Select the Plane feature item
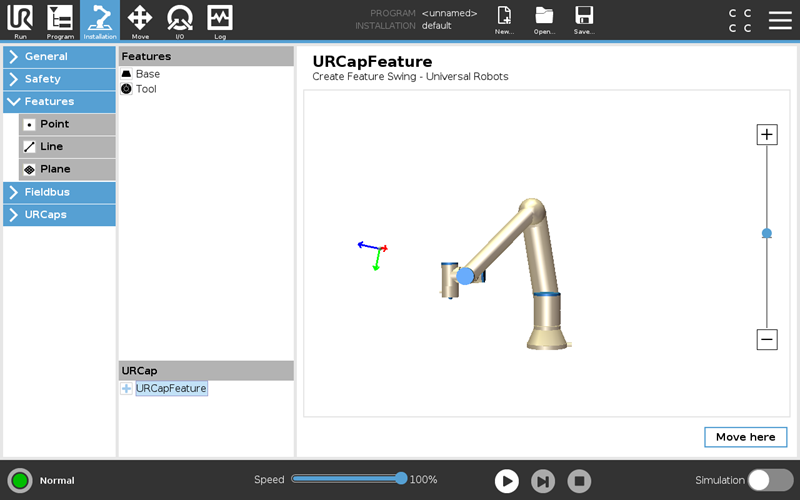 coord(67,170)
